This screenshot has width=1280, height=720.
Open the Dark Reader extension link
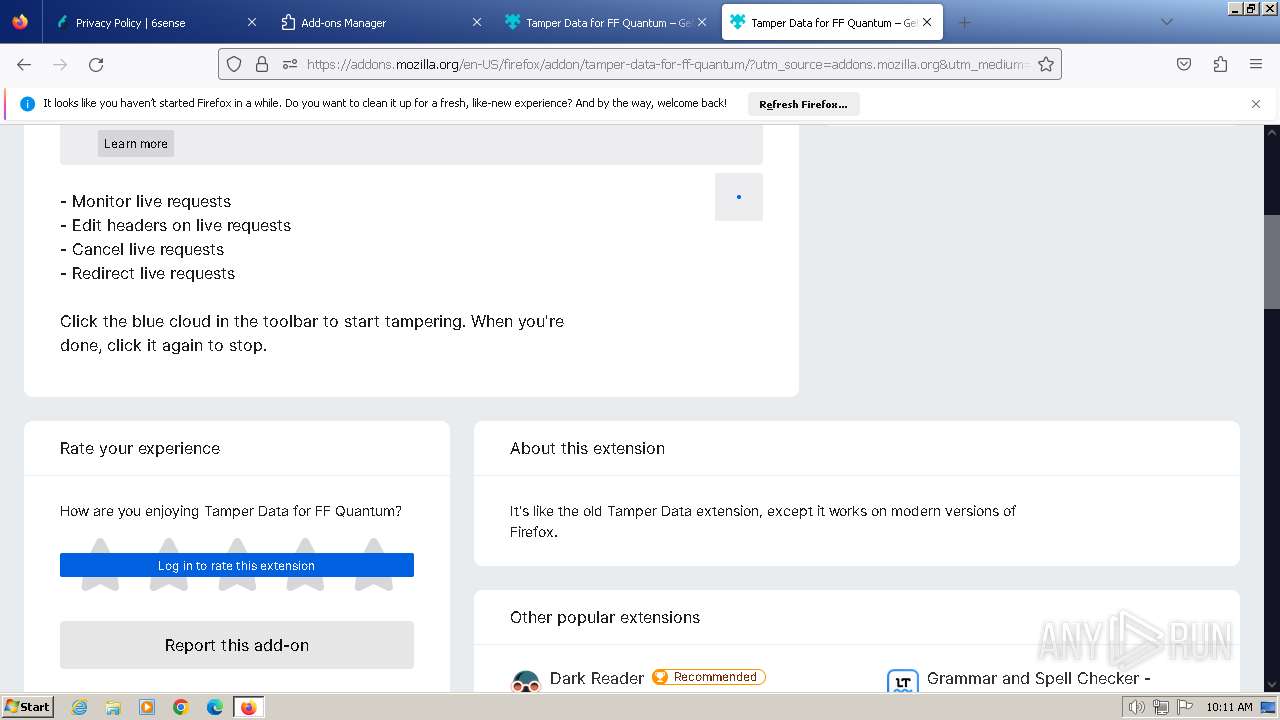(597, 678)
